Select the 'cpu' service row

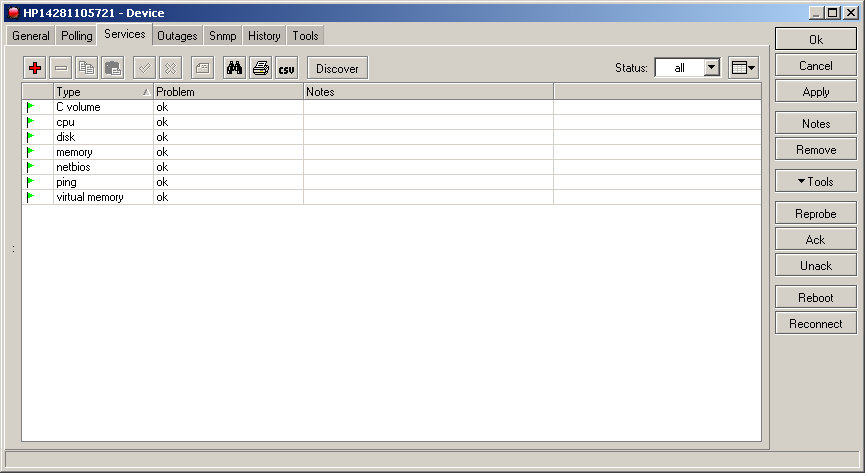tap(392, 121)
